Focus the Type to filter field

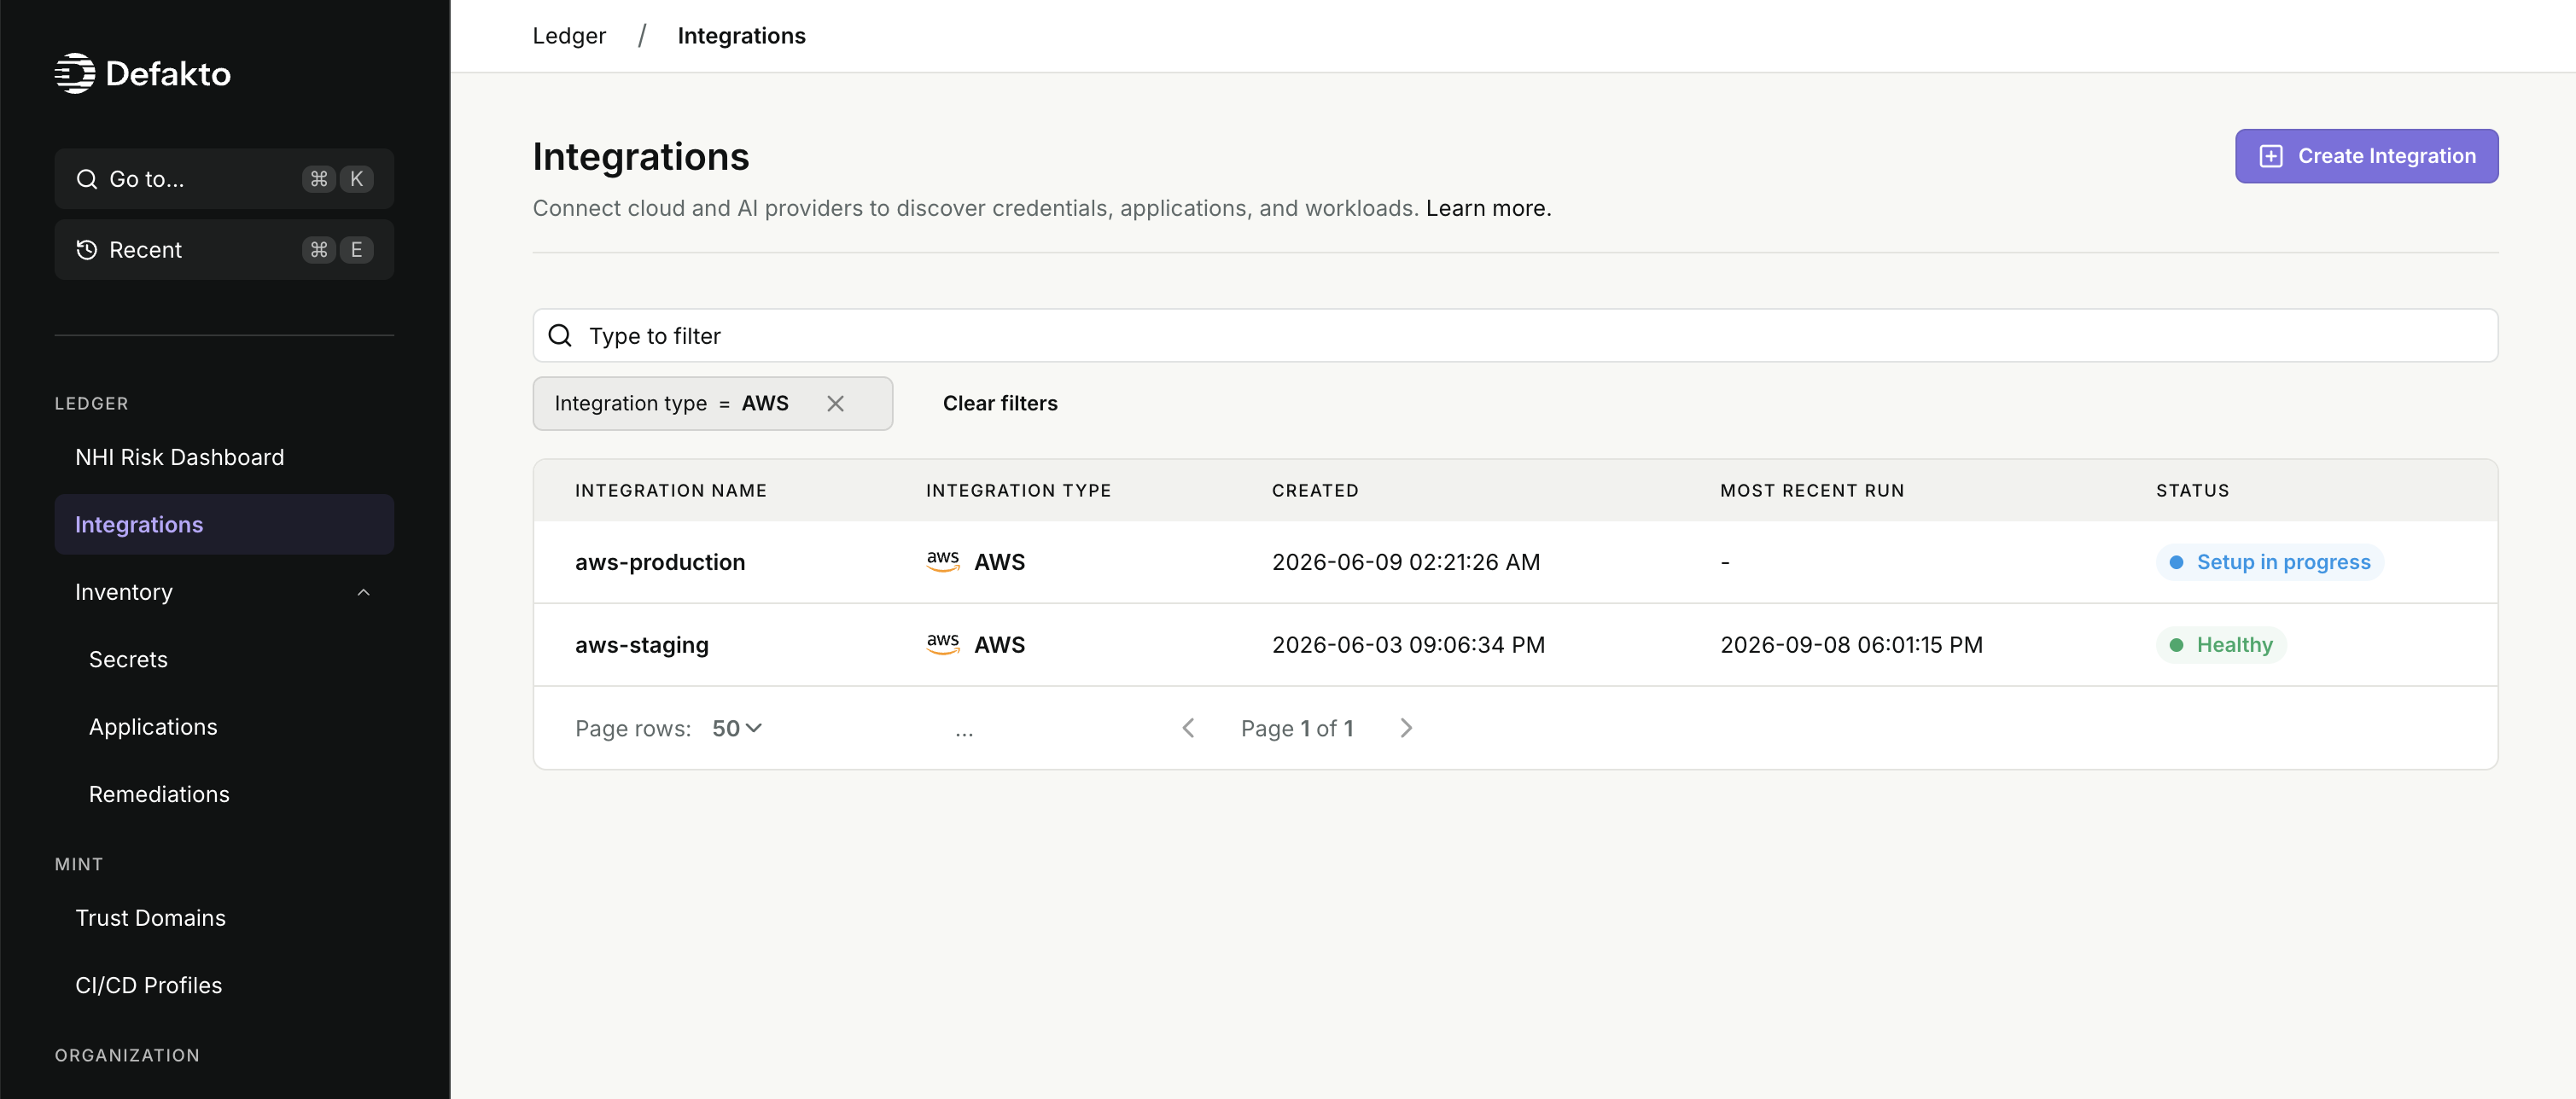coord(1515,336)
